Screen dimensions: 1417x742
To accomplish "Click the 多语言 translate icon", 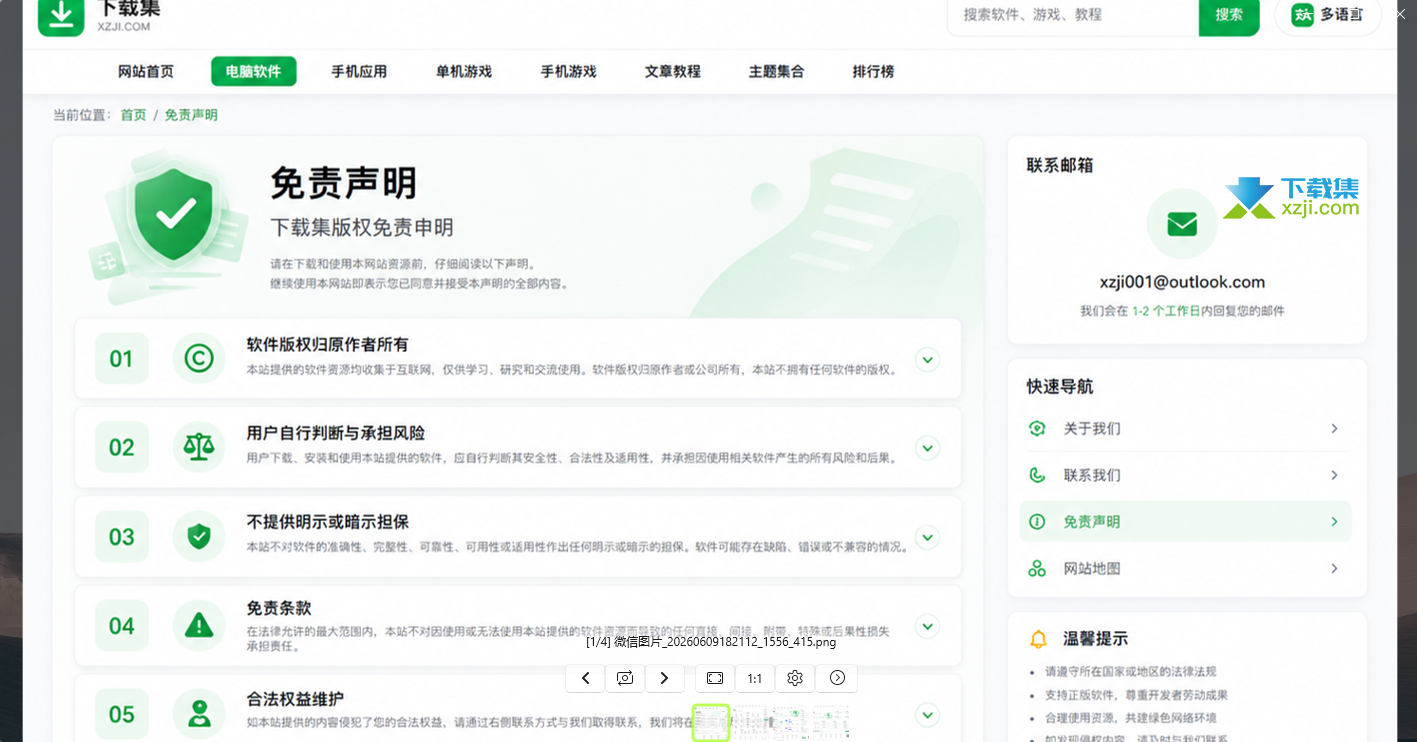I will [1302, 15].
